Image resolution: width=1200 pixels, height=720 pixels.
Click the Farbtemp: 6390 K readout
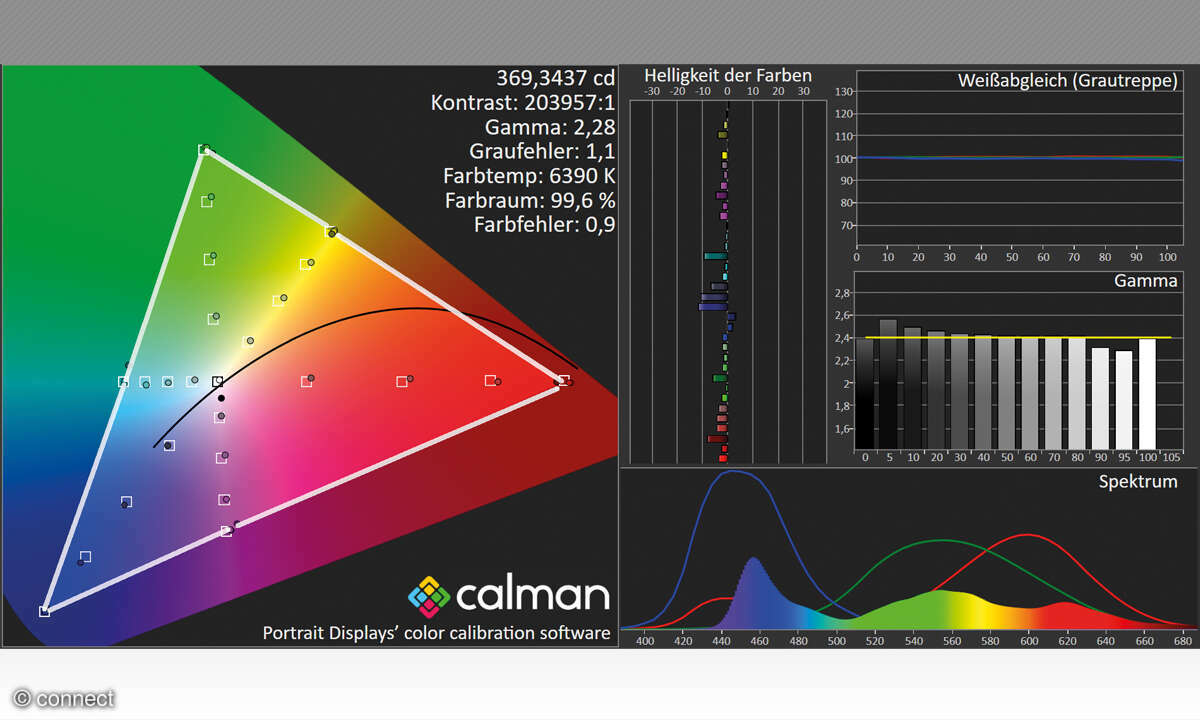point(528,176)
